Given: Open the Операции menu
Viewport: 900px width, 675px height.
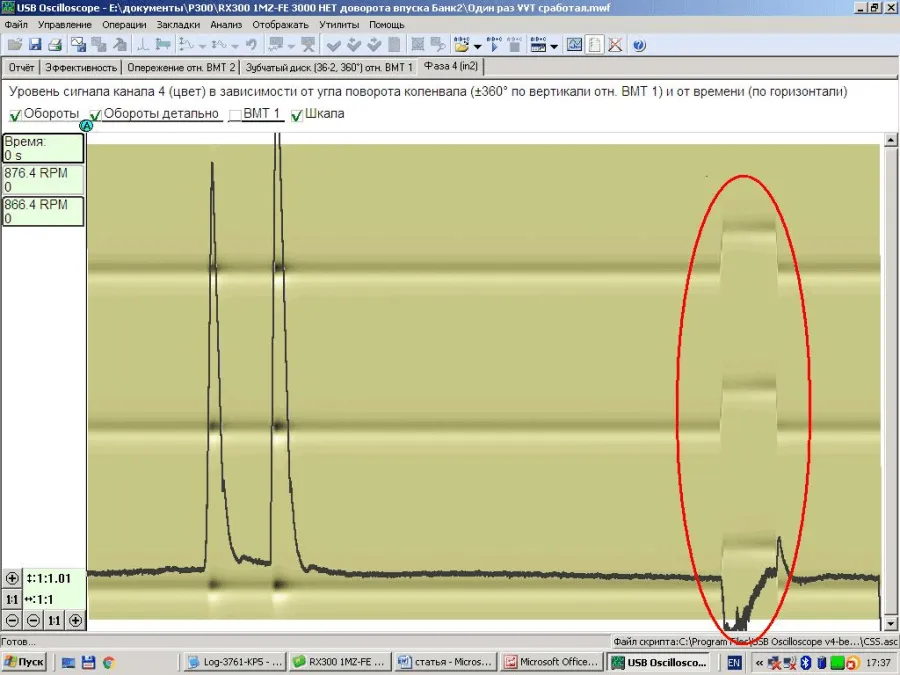Looking at the screenshot, I should pos(124,25).
